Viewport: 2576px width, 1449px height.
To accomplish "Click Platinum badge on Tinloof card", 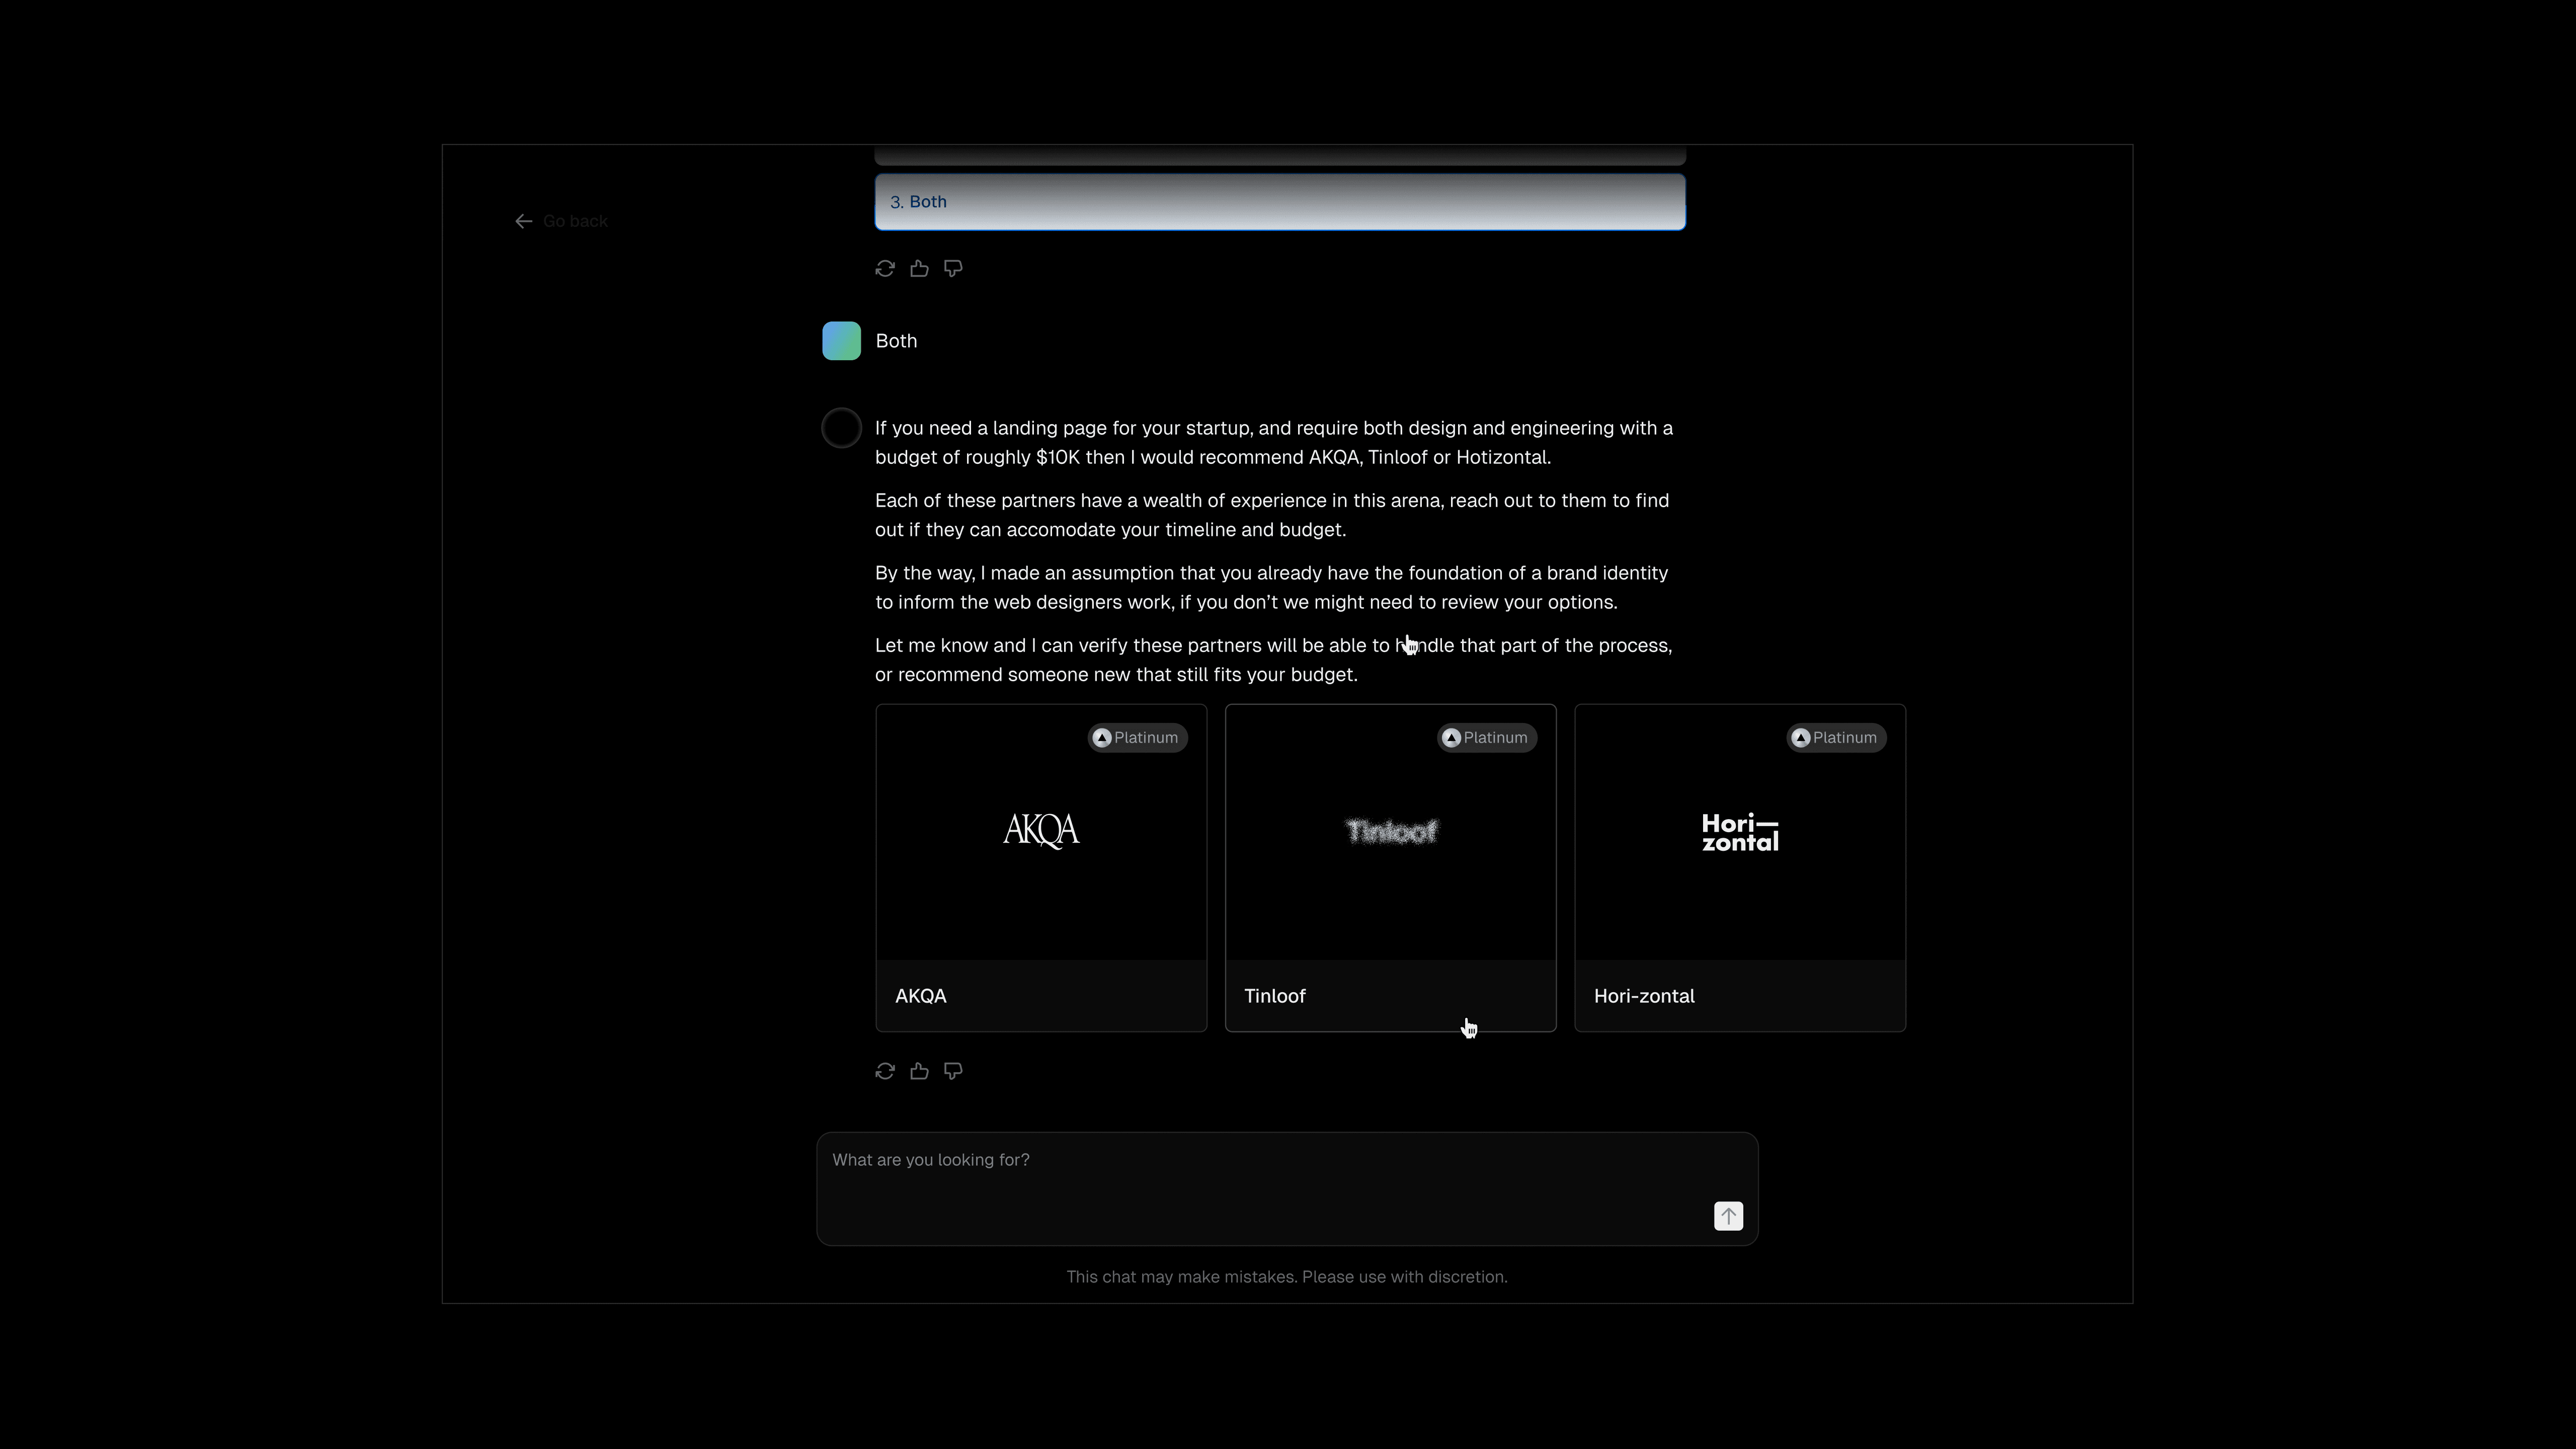I will (1486, 738).
